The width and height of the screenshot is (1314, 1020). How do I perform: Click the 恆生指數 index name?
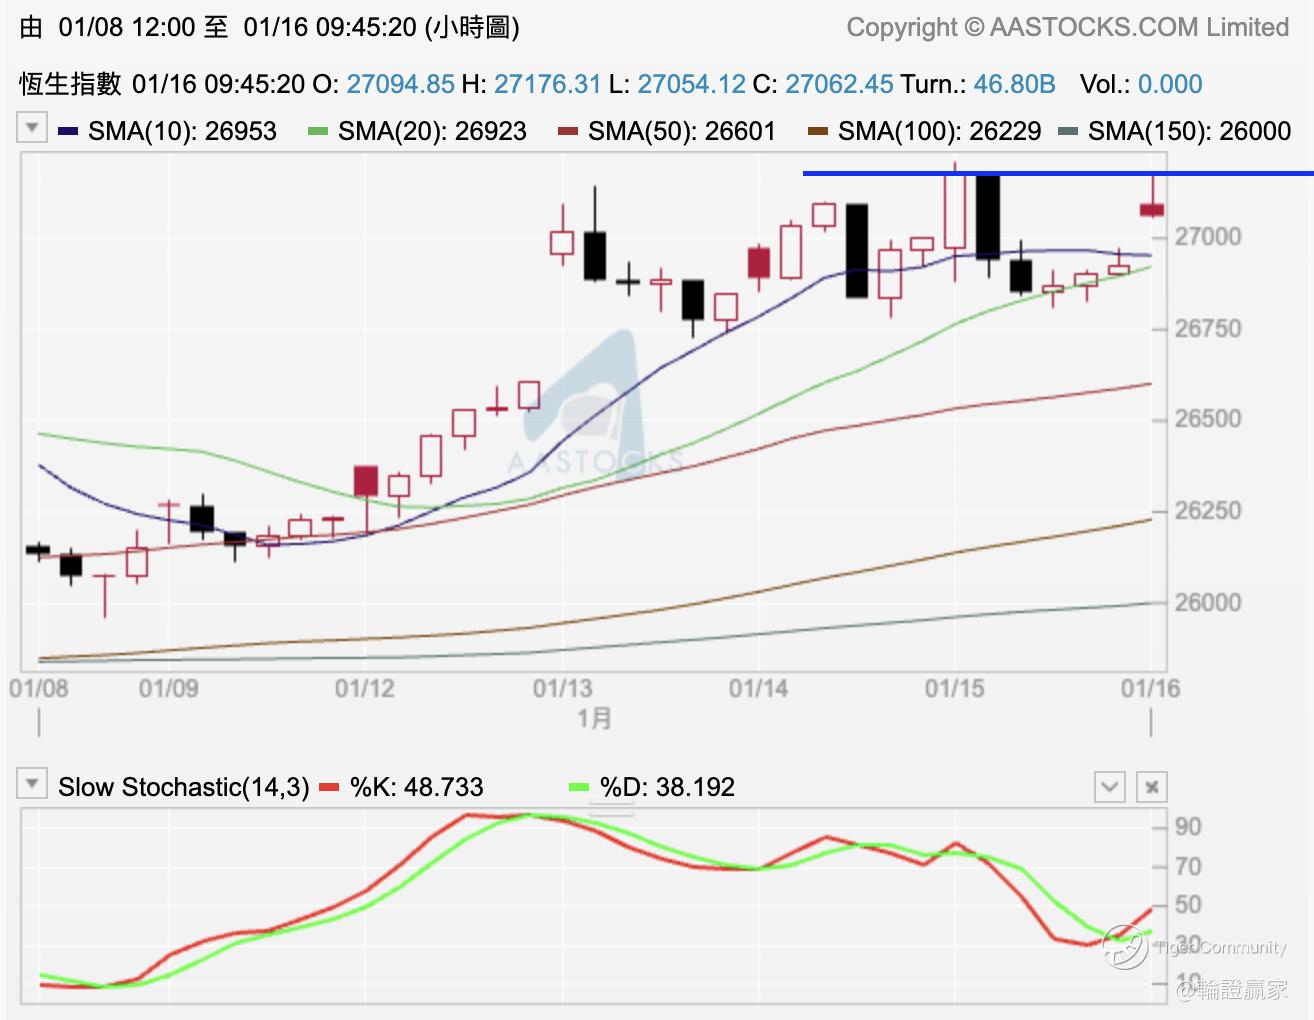click(x=70, y=83)
